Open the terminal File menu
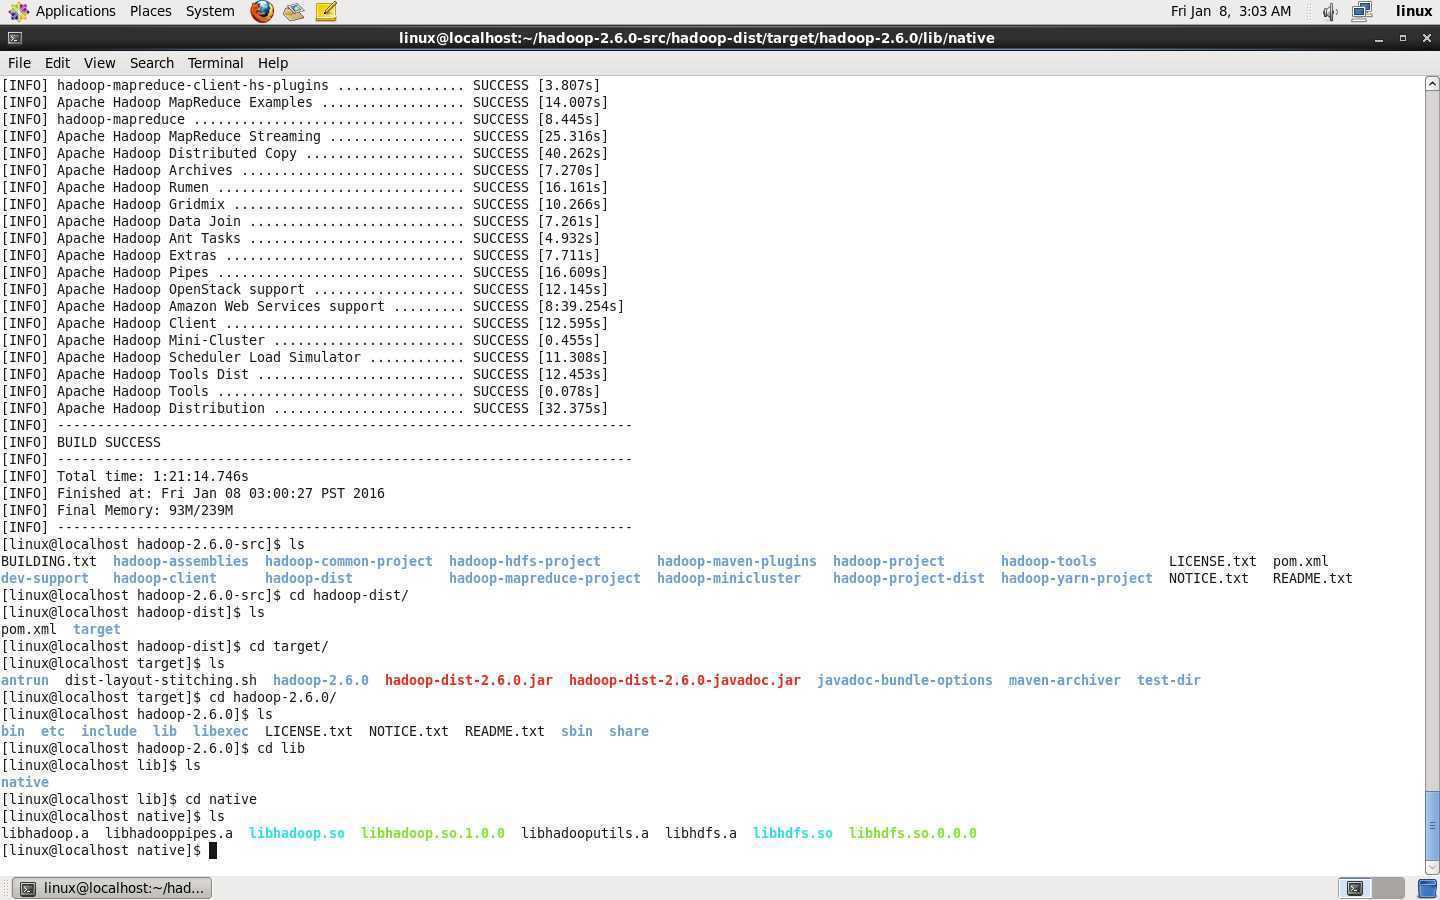The width and height of the screenshot is (1440, 900). [x=19, y=62]
